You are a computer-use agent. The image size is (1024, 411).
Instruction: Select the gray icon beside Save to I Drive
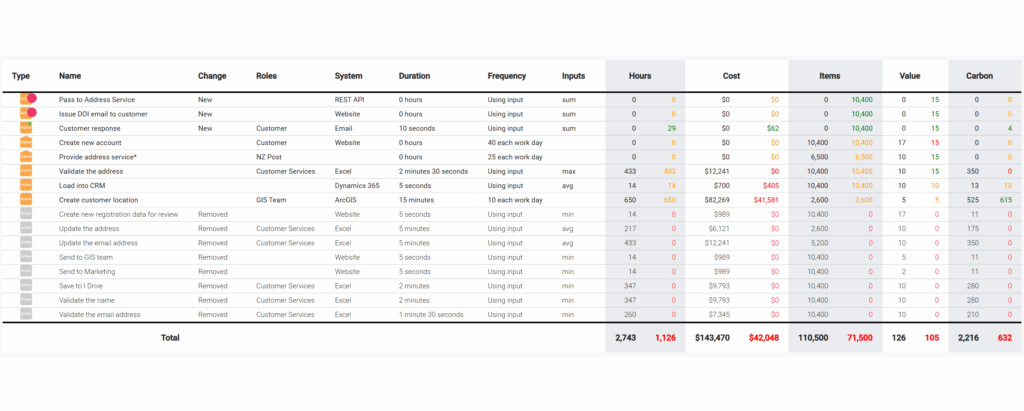pos(26,286)
